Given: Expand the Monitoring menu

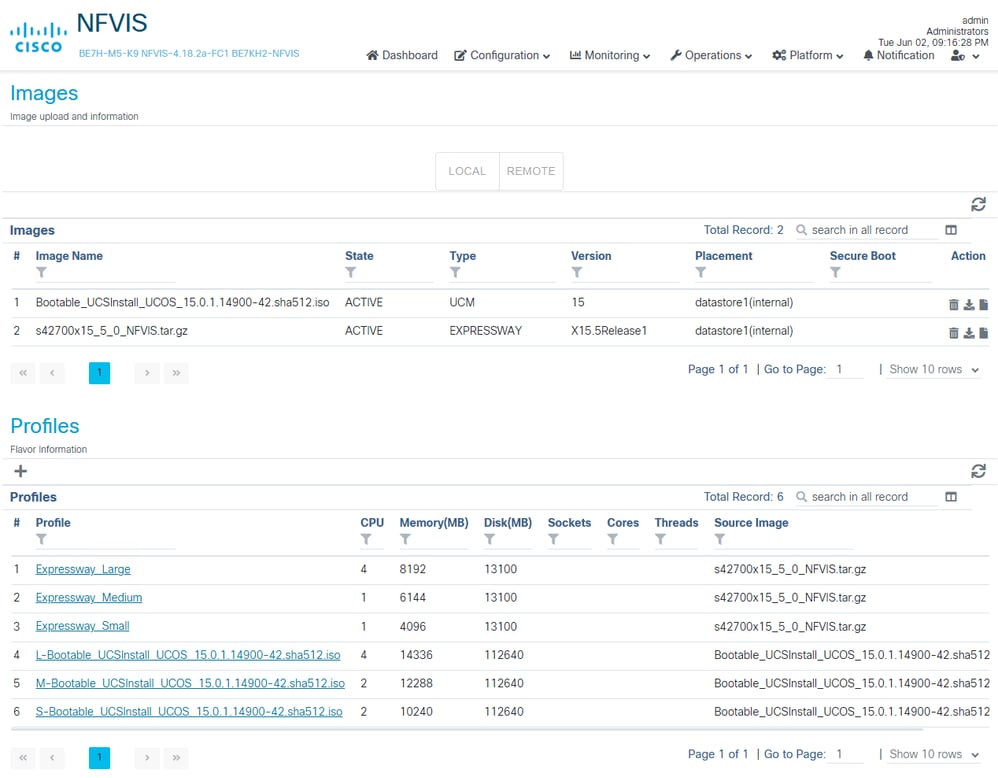Looking at the screenshot, I should tap(610, 55).
